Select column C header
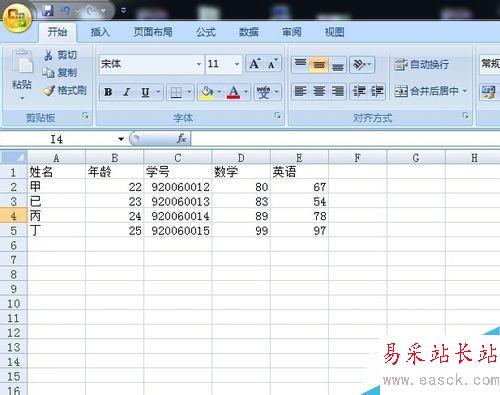500x395 pixels. 178,158
